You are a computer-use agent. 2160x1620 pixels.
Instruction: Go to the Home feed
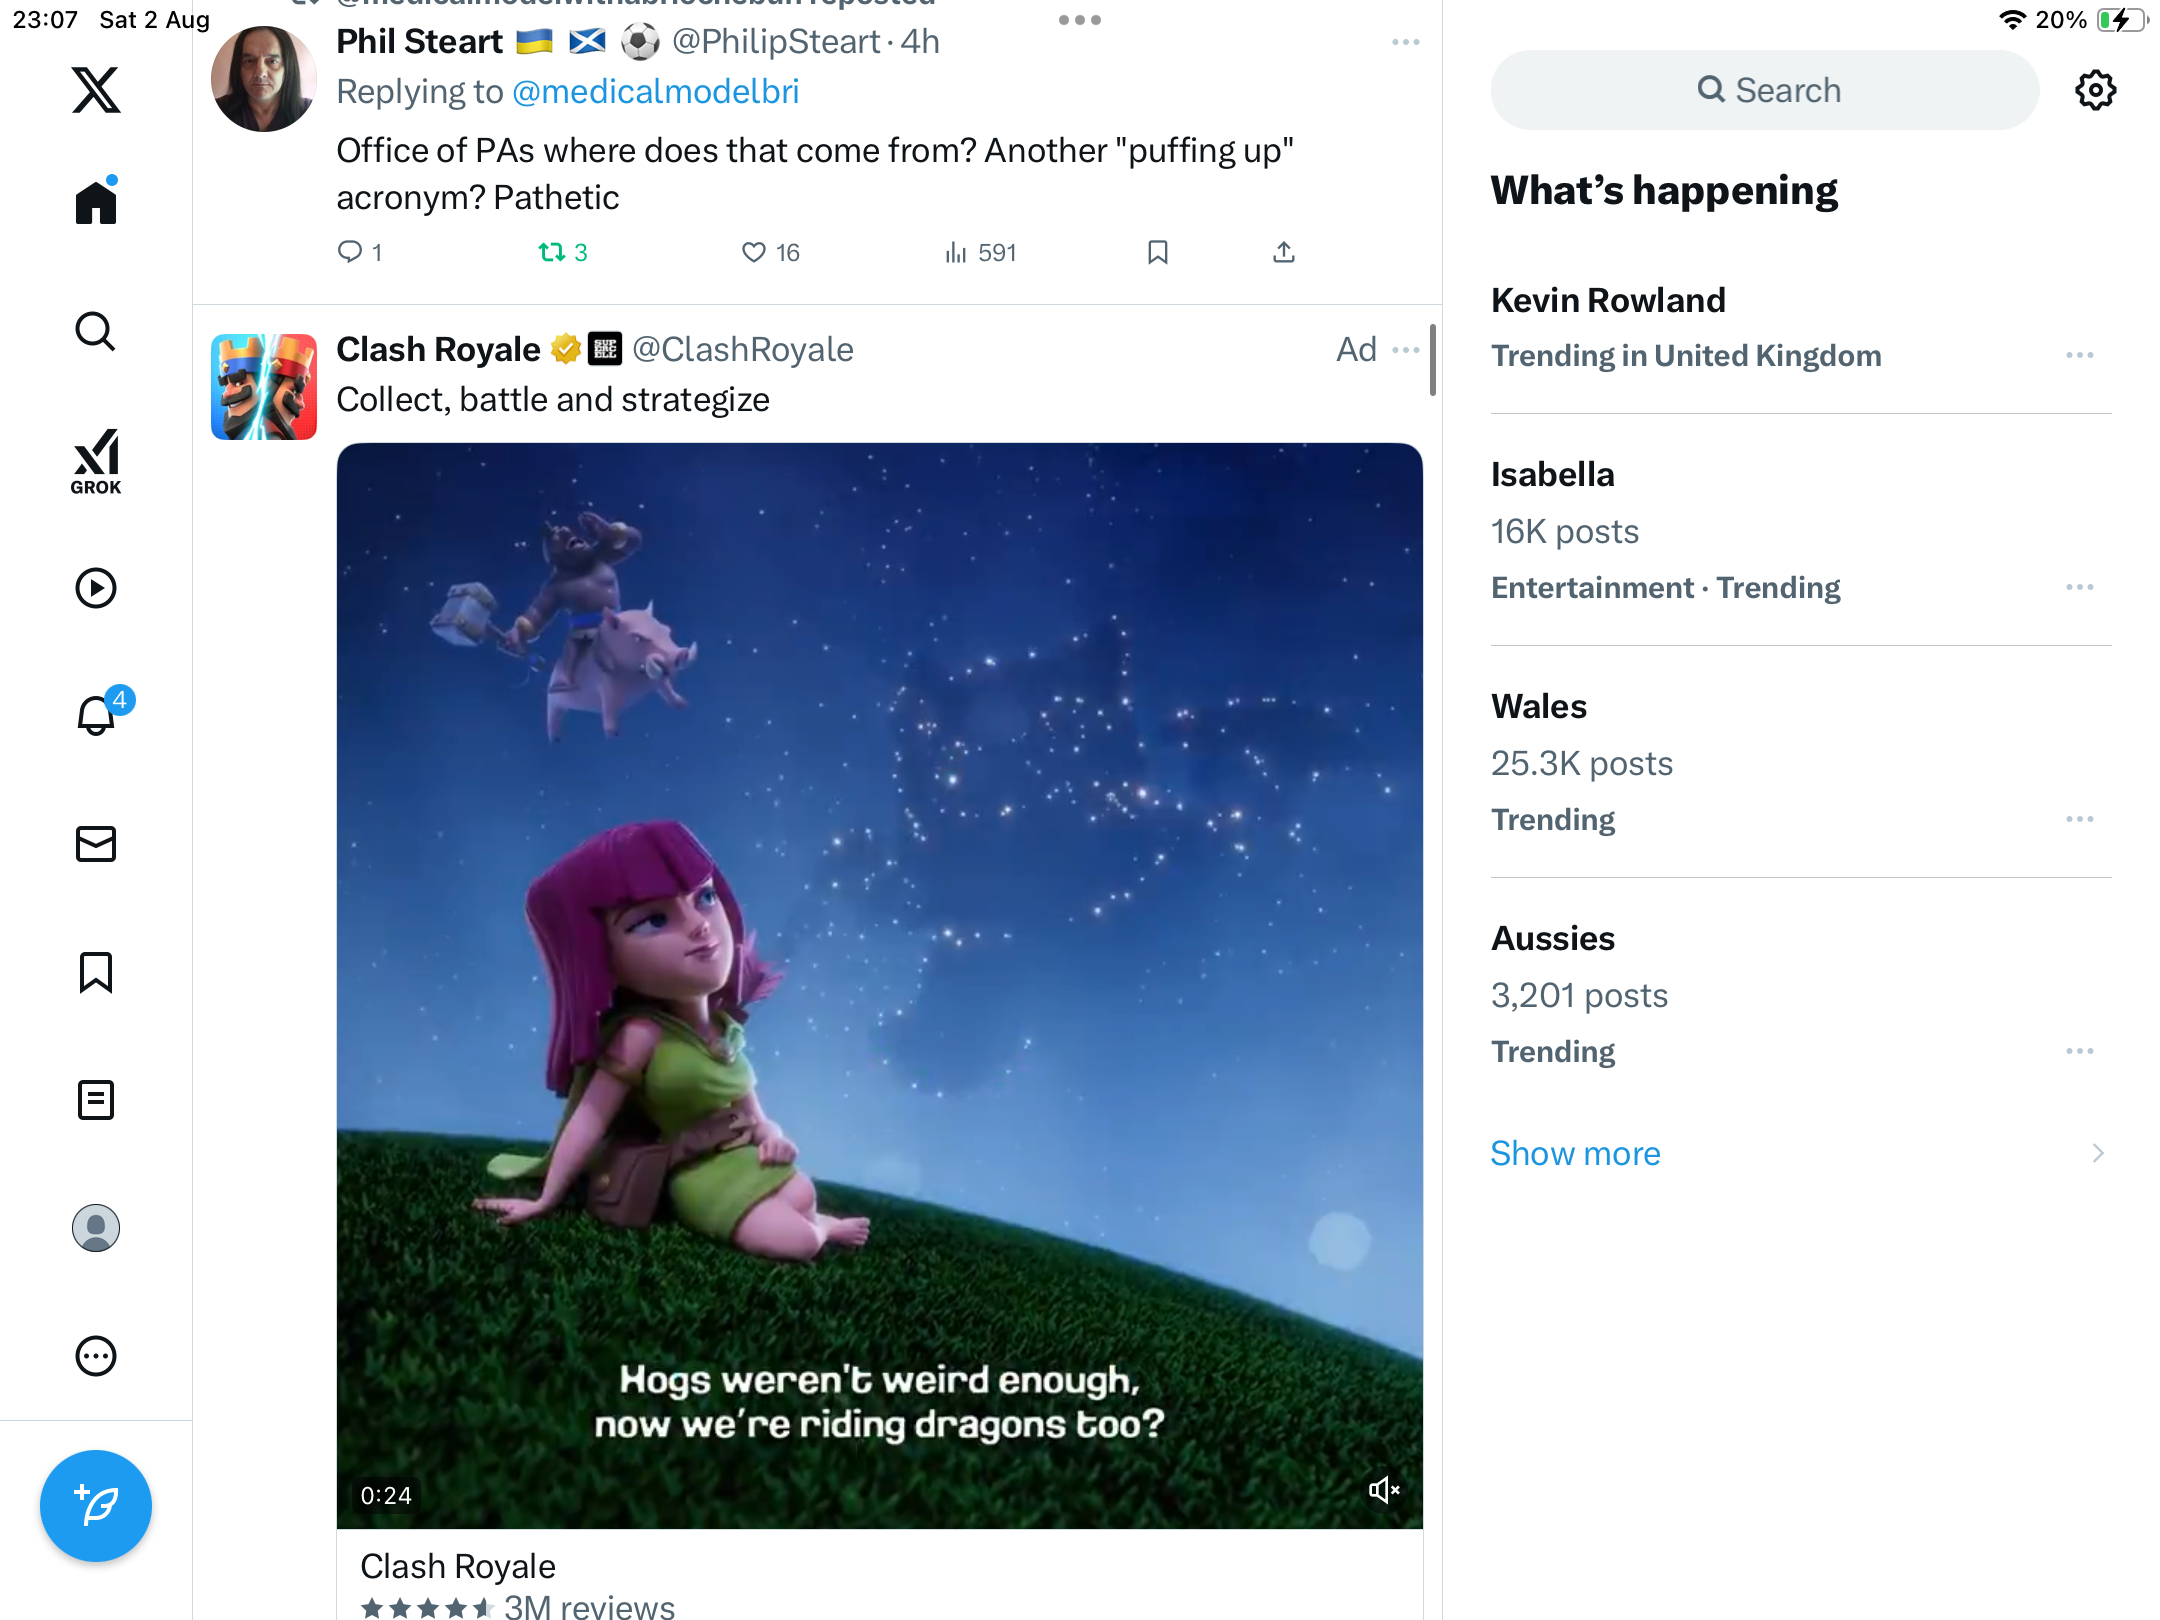pyautogui.click(x=96, y=203)
